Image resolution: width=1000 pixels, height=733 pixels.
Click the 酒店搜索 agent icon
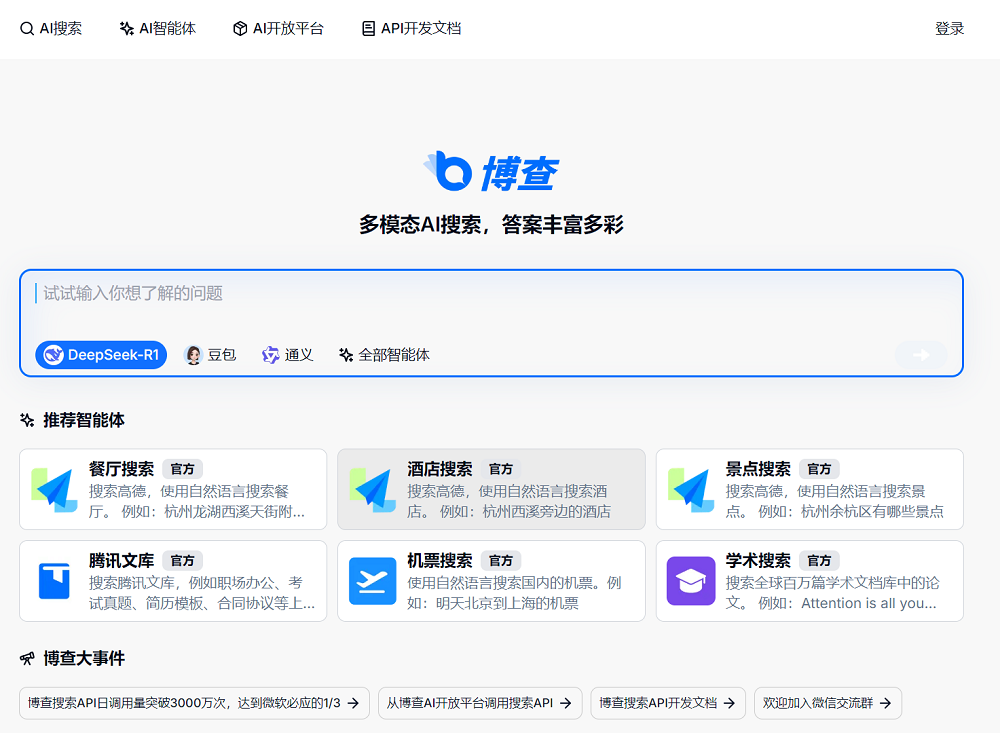(372, 489)
